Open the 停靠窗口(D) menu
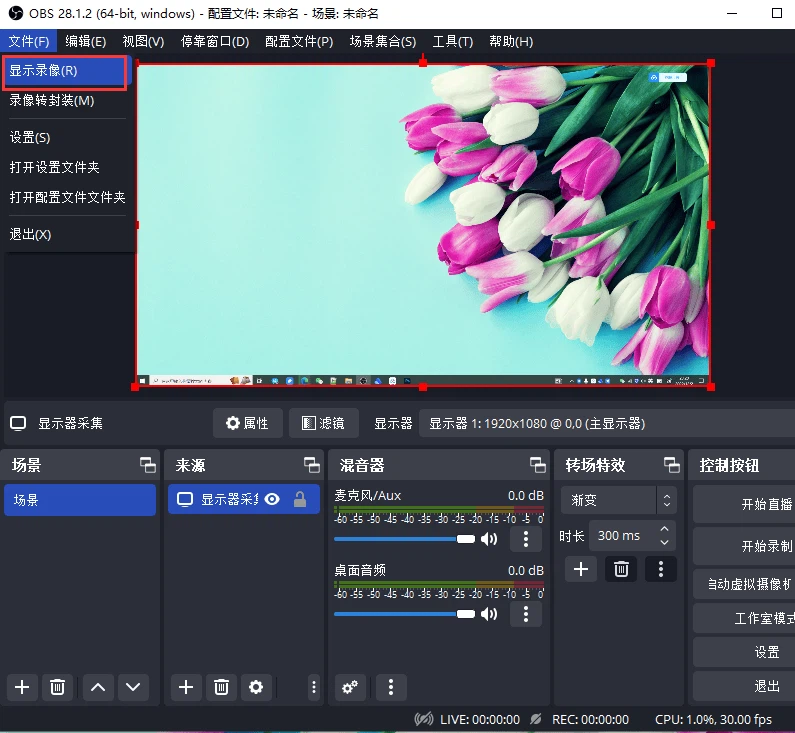The height and width of the screenshot is (733, 795). click(x=215, y=42)
